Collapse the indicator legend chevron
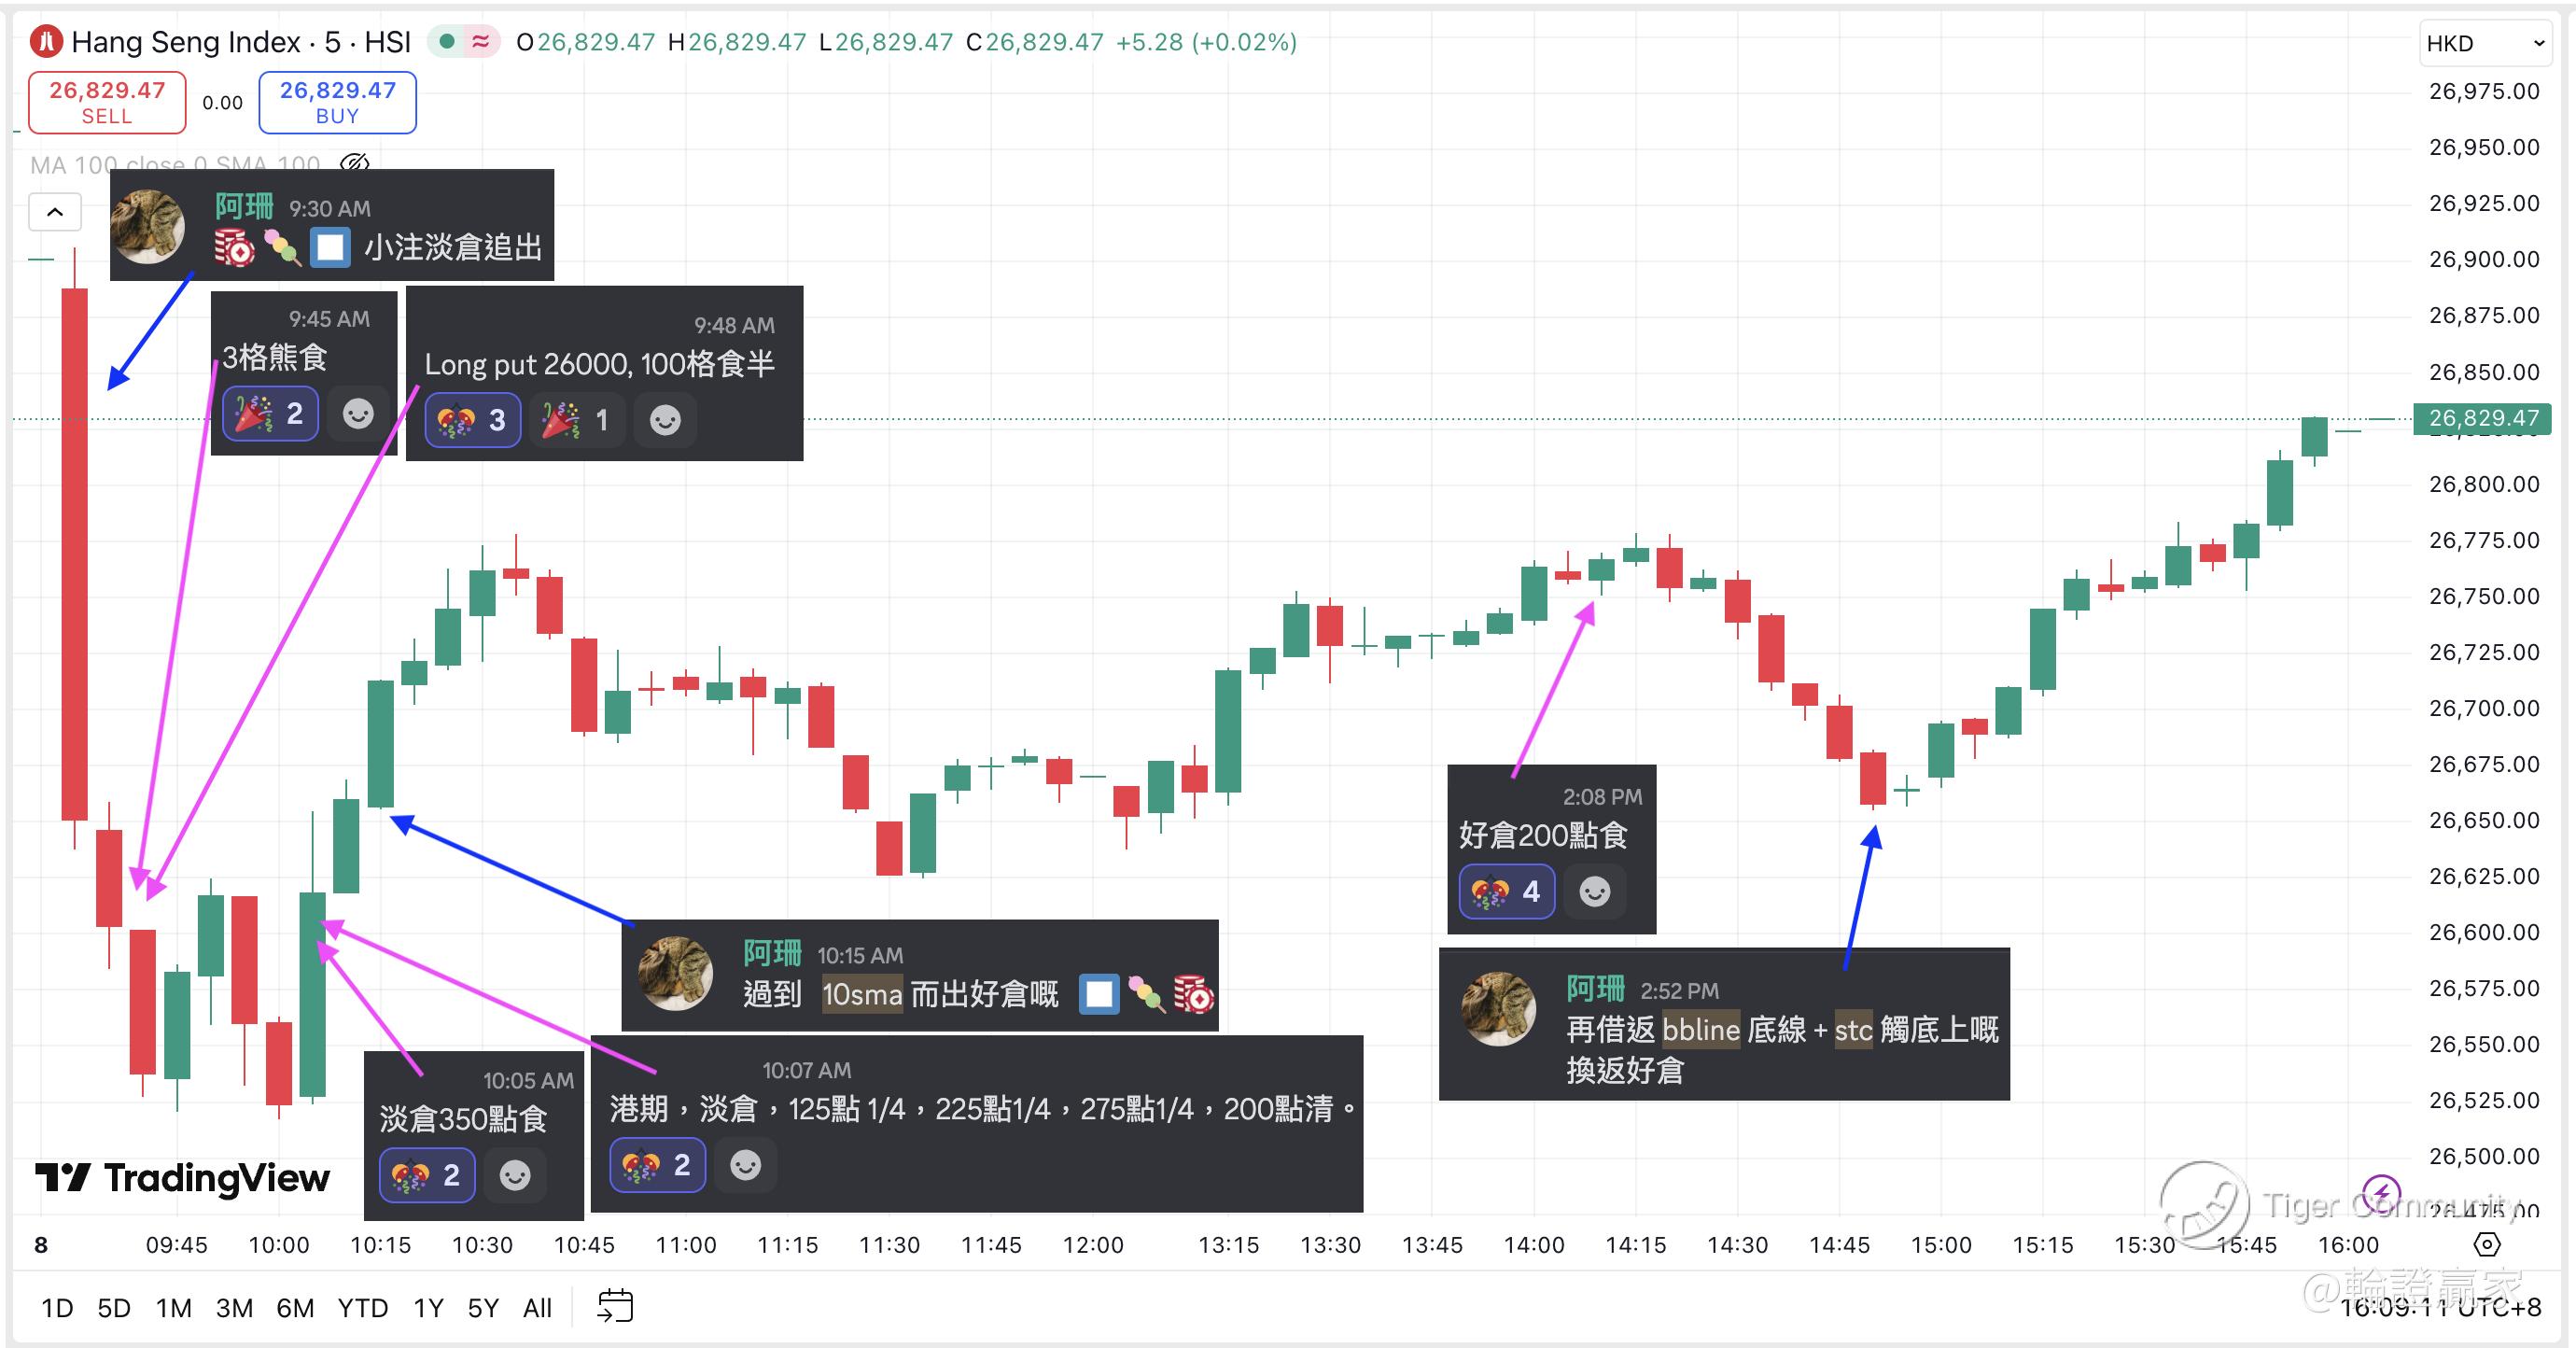This screenshot has width=2576, height=1348. coord(55,212)
